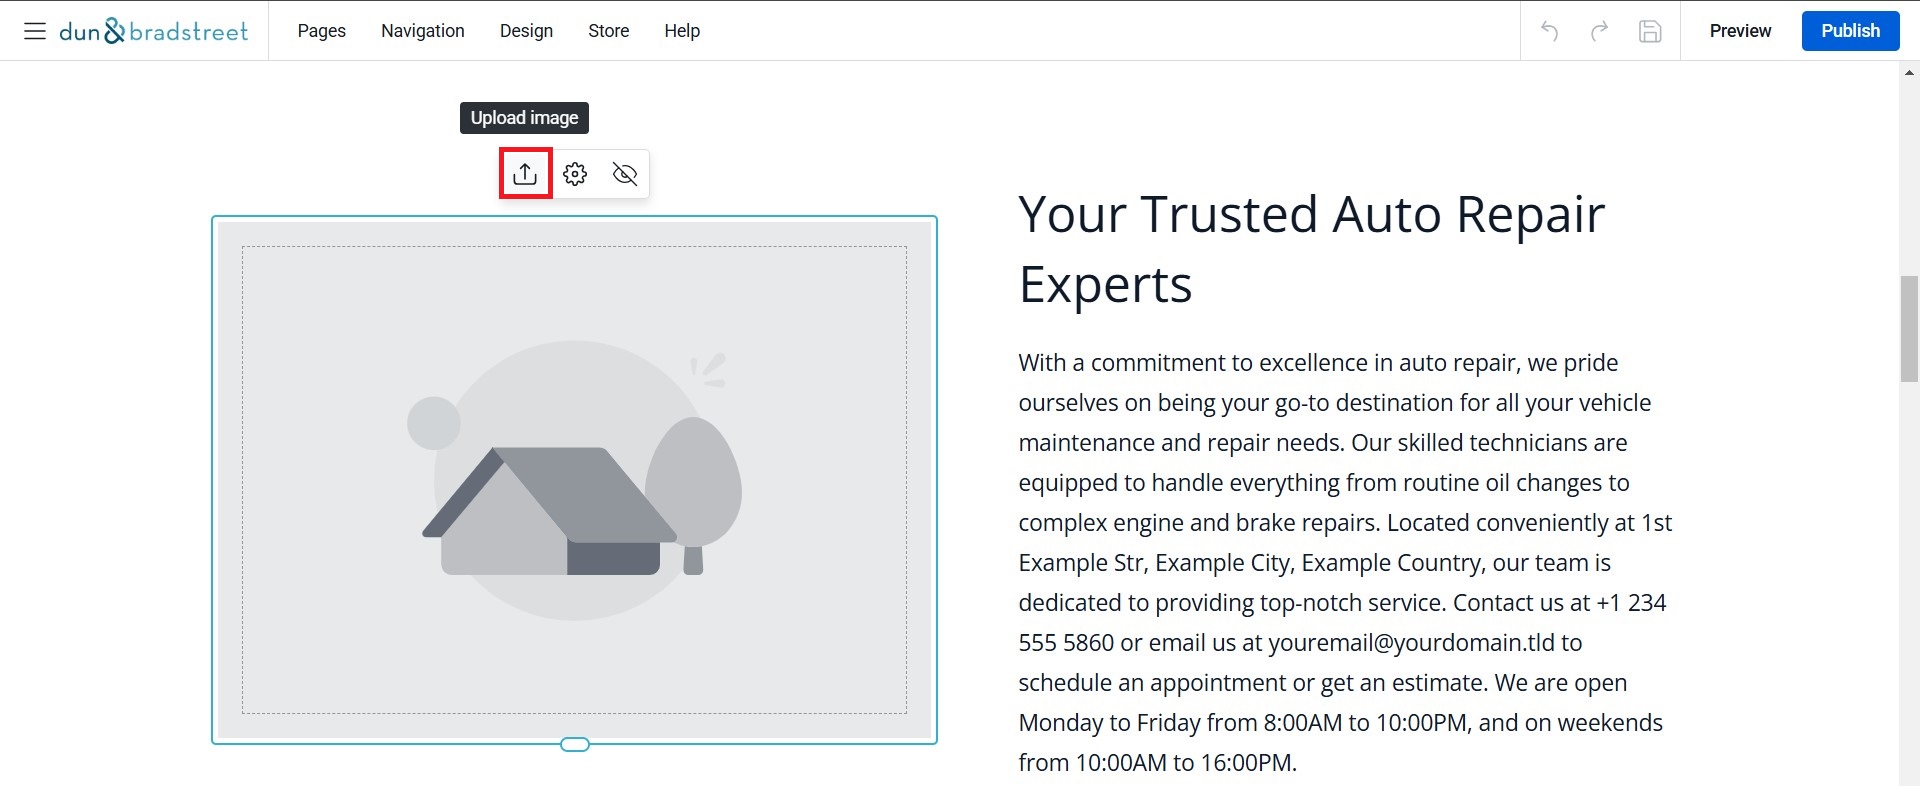The width and height of the screenshot is (1920, 786).
Task: Open the Pages menu
Action: click(321, 31)
